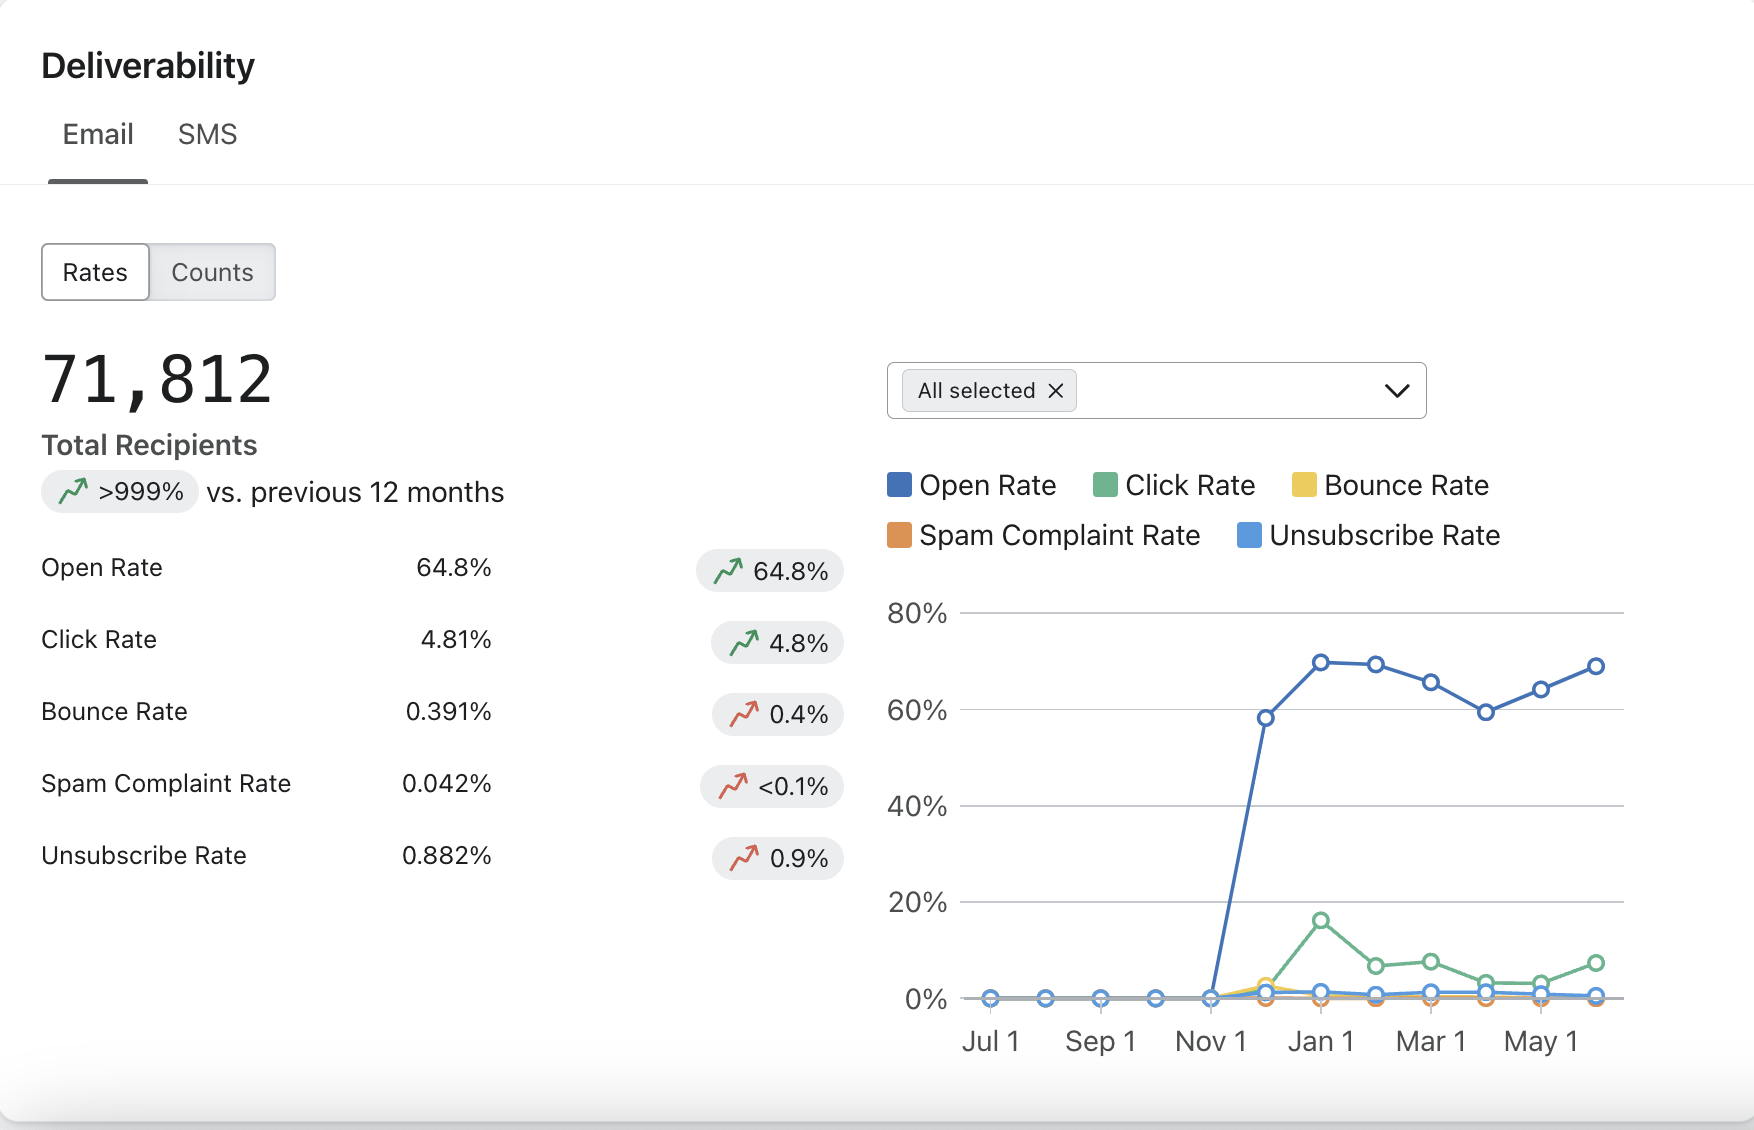Viewport: 1754px width, 1130px height.
Task: Click the last Open Rate data point on the chart
Action: pos(1596,666)
